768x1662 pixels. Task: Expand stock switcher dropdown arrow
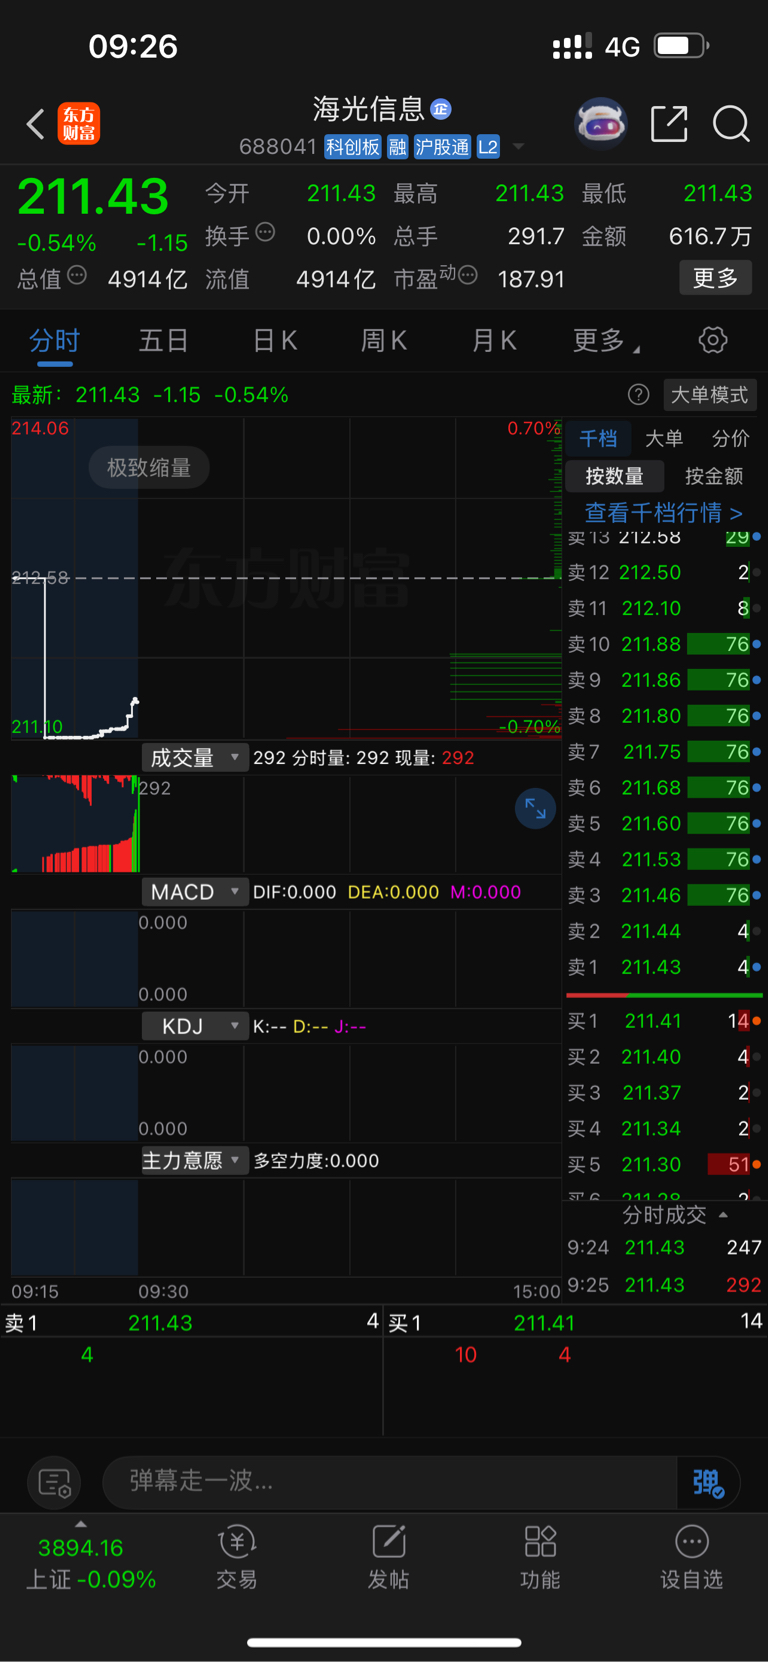point(518,147)
